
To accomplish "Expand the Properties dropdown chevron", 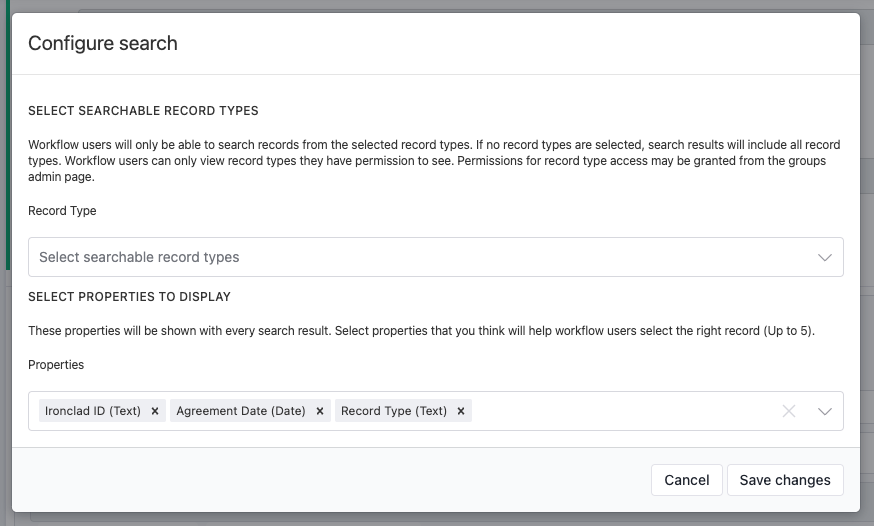I will pos(825,412).
